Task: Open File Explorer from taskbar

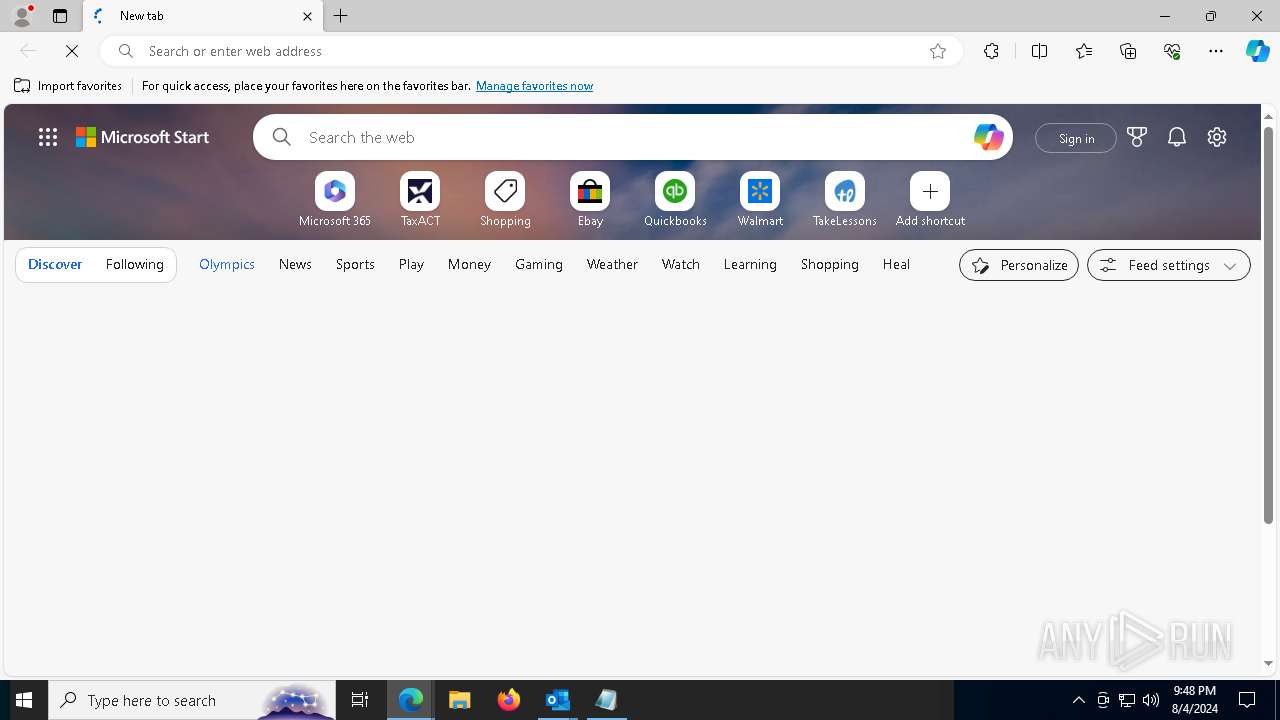Action: 460,700
